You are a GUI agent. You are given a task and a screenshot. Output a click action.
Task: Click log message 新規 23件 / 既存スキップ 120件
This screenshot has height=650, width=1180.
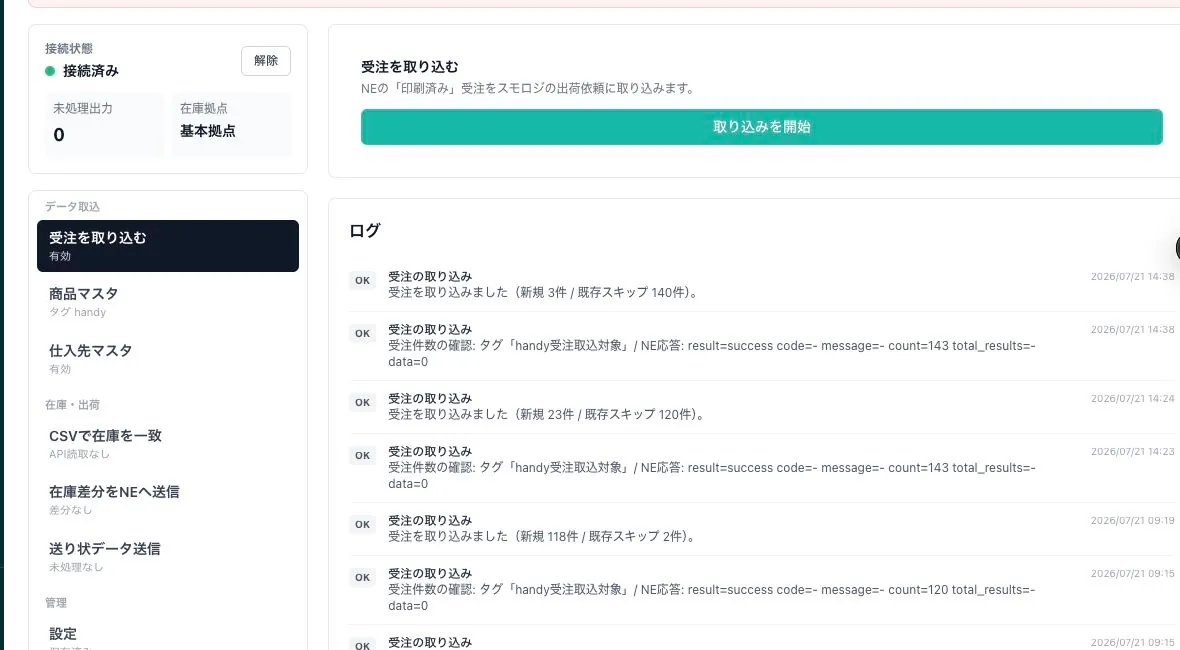(547, 415)
